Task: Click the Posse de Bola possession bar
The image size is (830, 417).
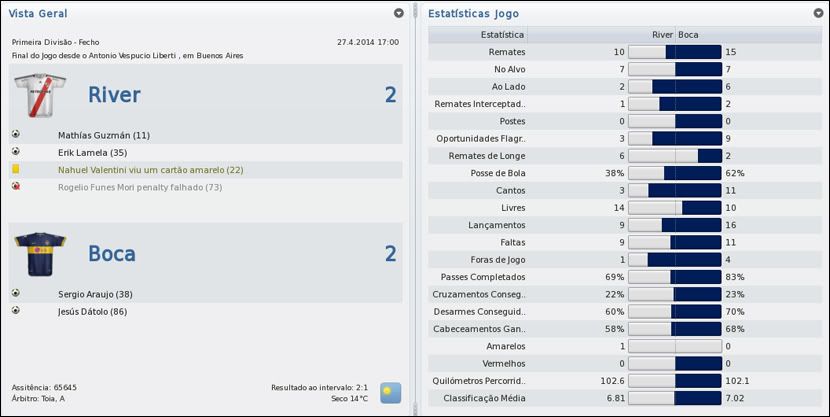Action: pyautogui.click(x=675, y=172)
